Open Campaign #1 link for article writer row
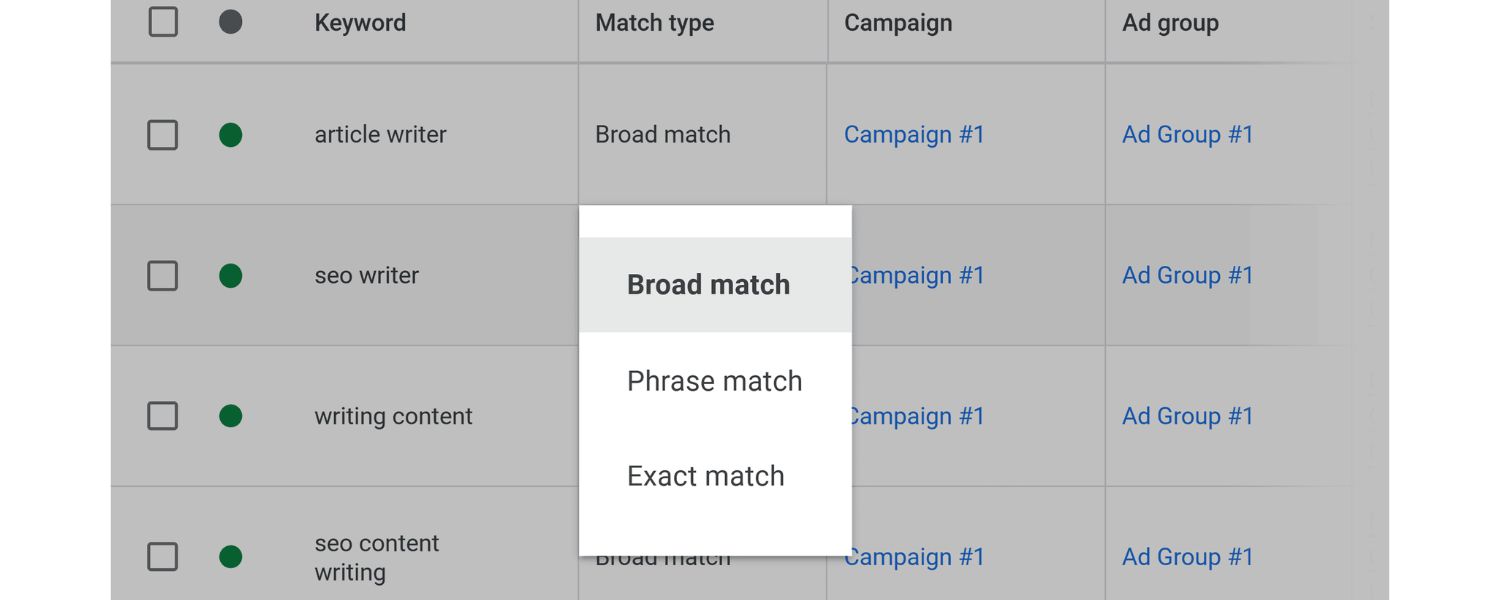Screen dimensions: 1500x600 914,134
